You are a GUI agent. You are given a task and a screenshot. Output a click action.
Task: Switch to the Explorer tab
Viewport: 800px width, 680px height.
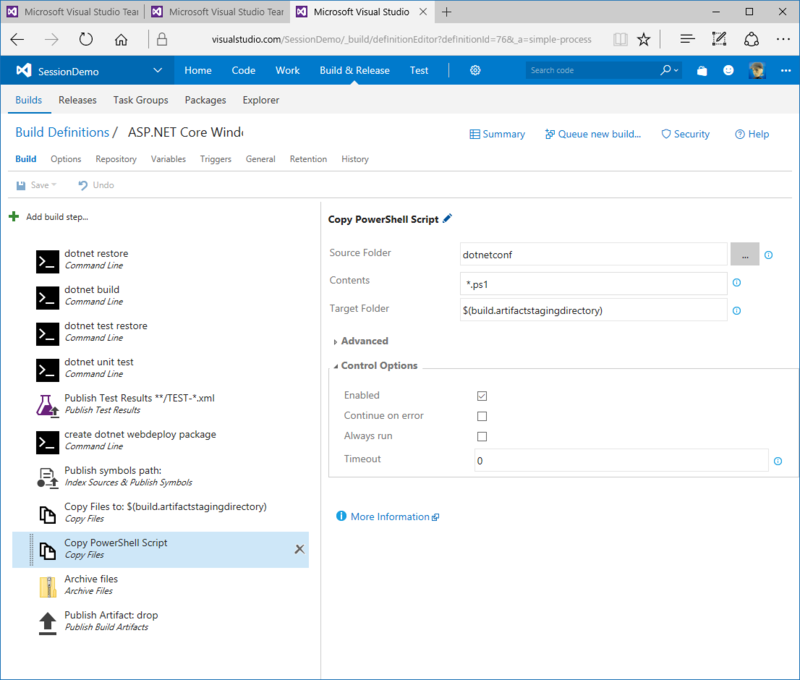point(261,100)
